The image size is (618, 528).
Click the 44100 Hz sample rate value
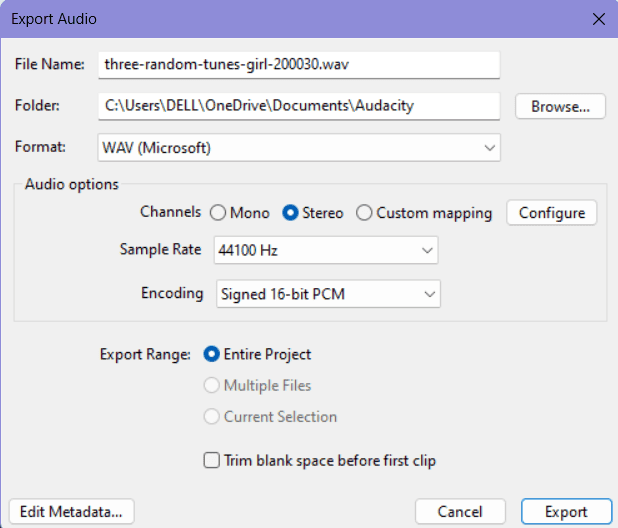248,251
